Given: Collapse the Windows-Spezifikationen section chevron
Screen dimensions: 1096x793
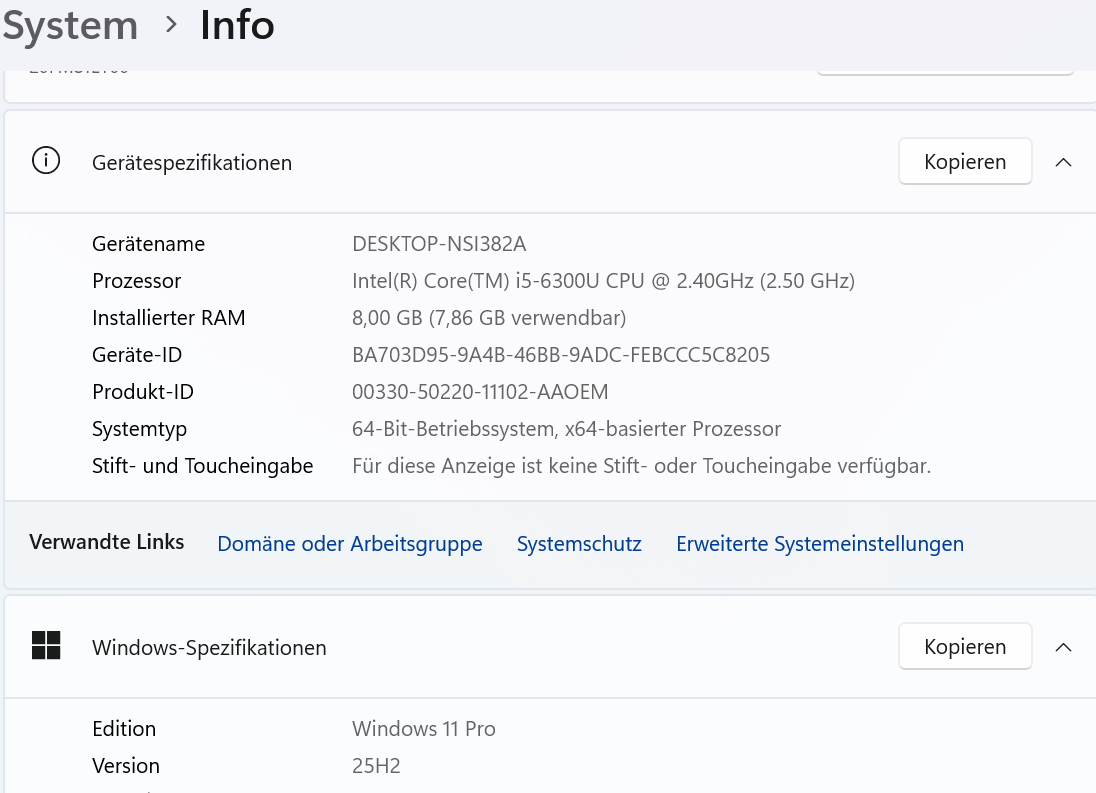Looking at the screenshot, I should click(x=1063, y=647).
